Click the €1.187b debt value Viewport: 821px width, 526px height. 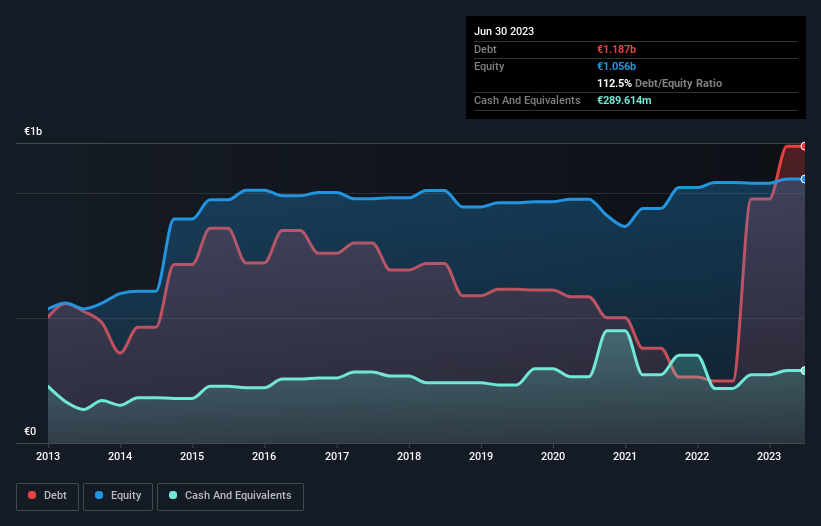point(616,49)
